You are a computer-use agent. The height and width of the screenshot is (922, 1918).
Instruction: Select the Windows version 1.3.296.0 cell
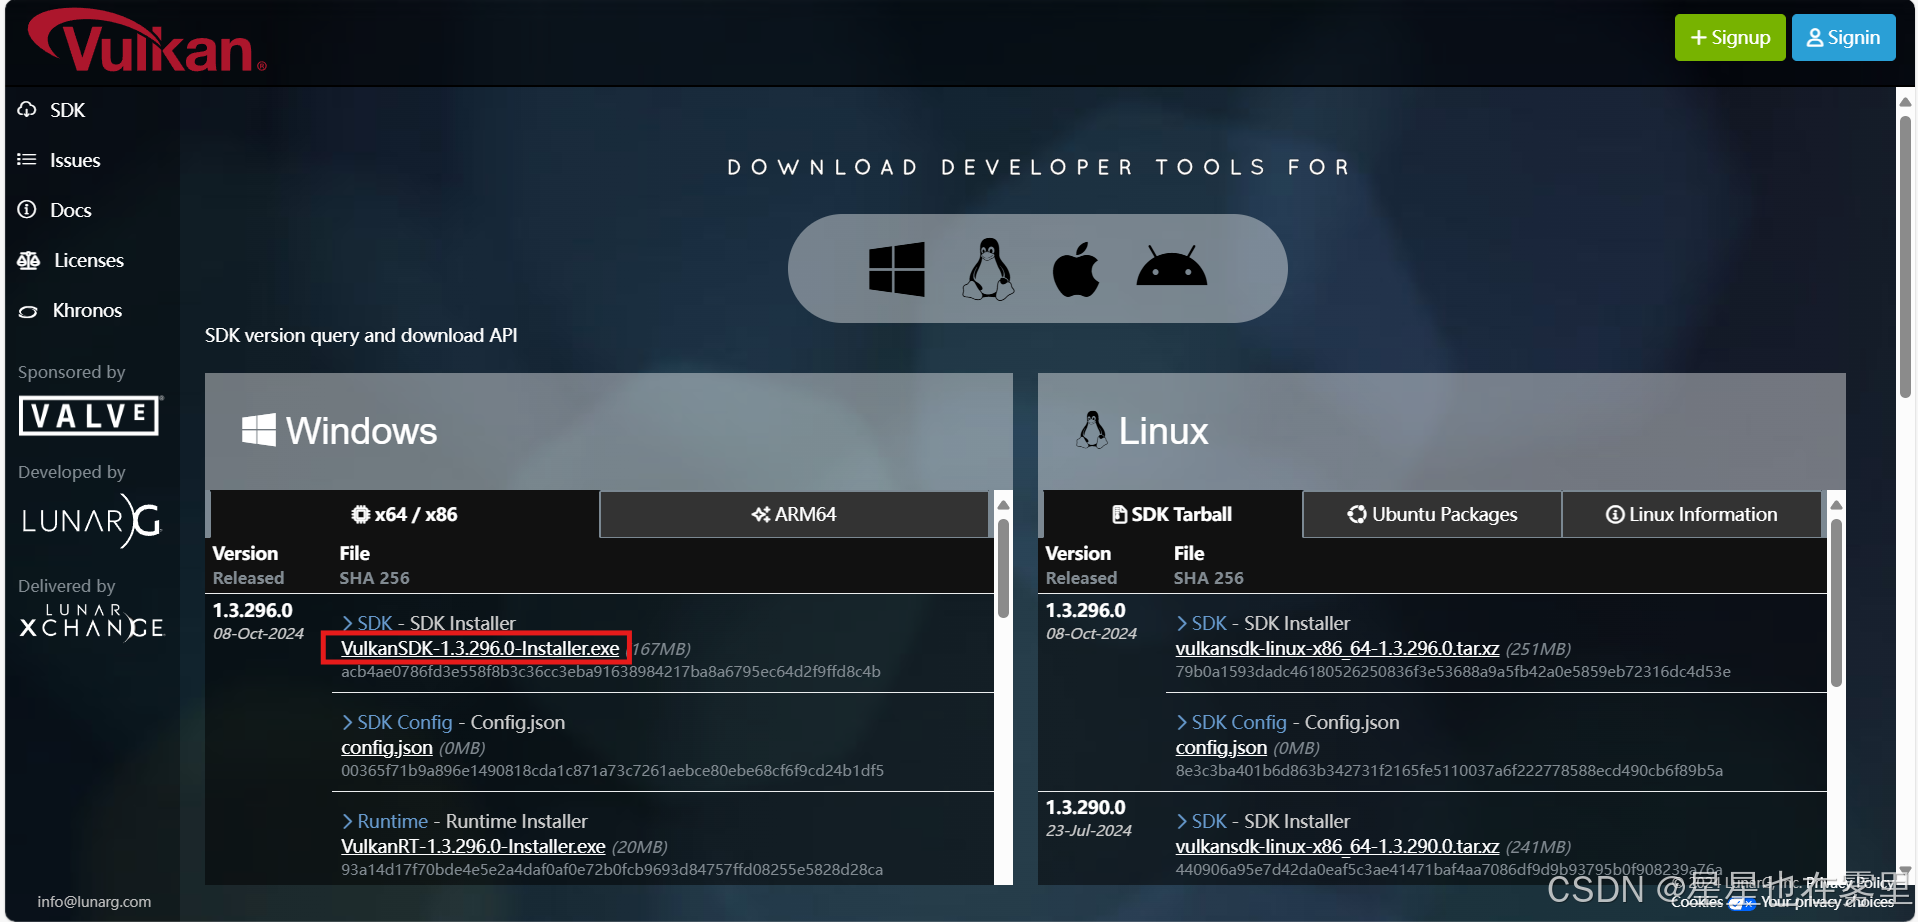point(253,610)
